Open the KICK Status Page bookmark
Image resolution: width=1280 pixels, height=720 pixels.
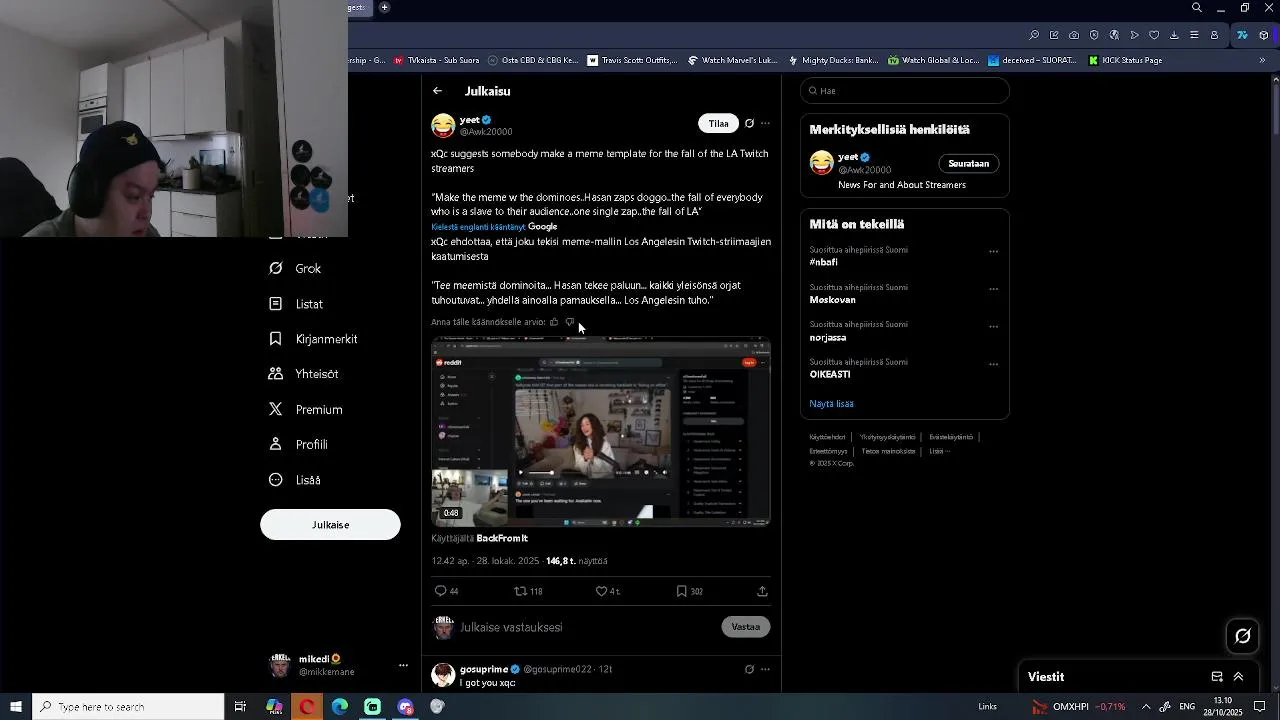click(1125, 60)
